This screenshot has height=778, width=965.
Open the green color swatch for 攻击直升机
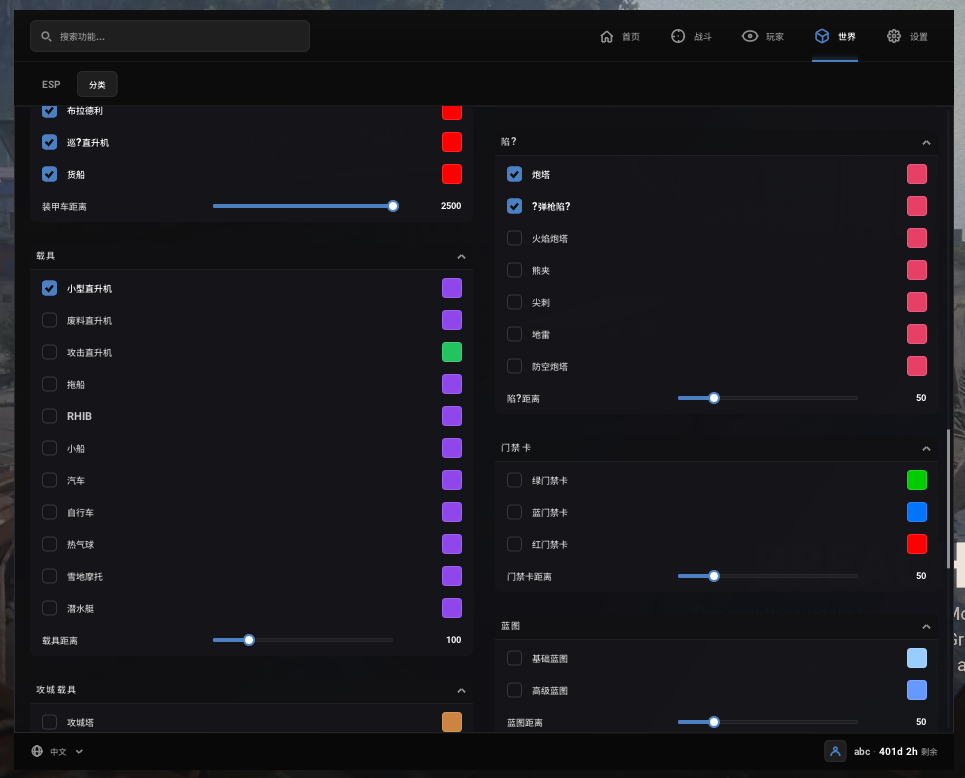tap(452, 352)
